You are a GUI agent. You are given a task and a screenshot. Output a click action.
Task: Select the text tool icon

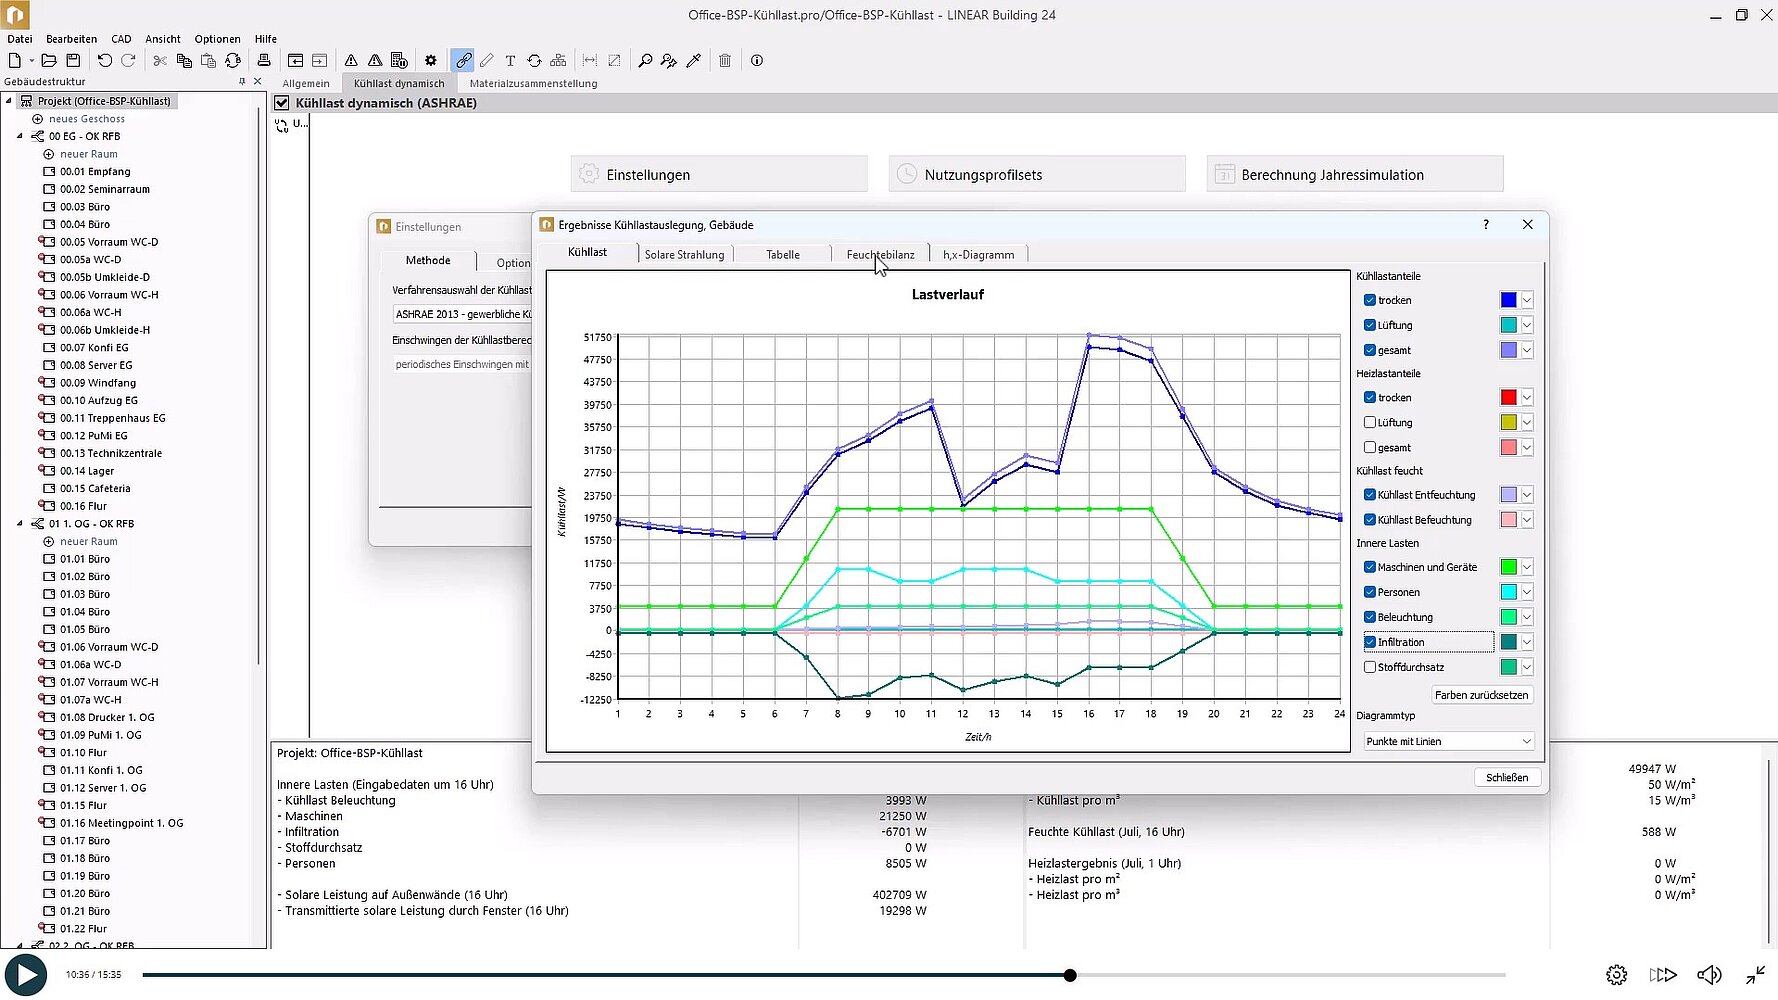510,61
